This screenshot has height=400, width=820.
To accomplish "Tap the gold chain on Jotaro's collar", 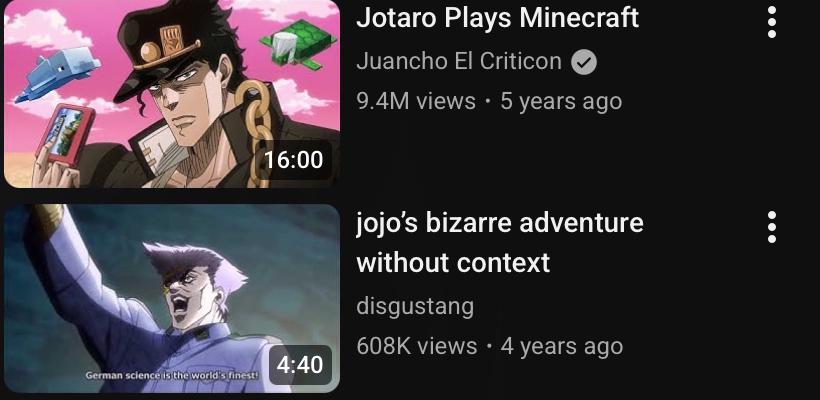I will [256, 133].
